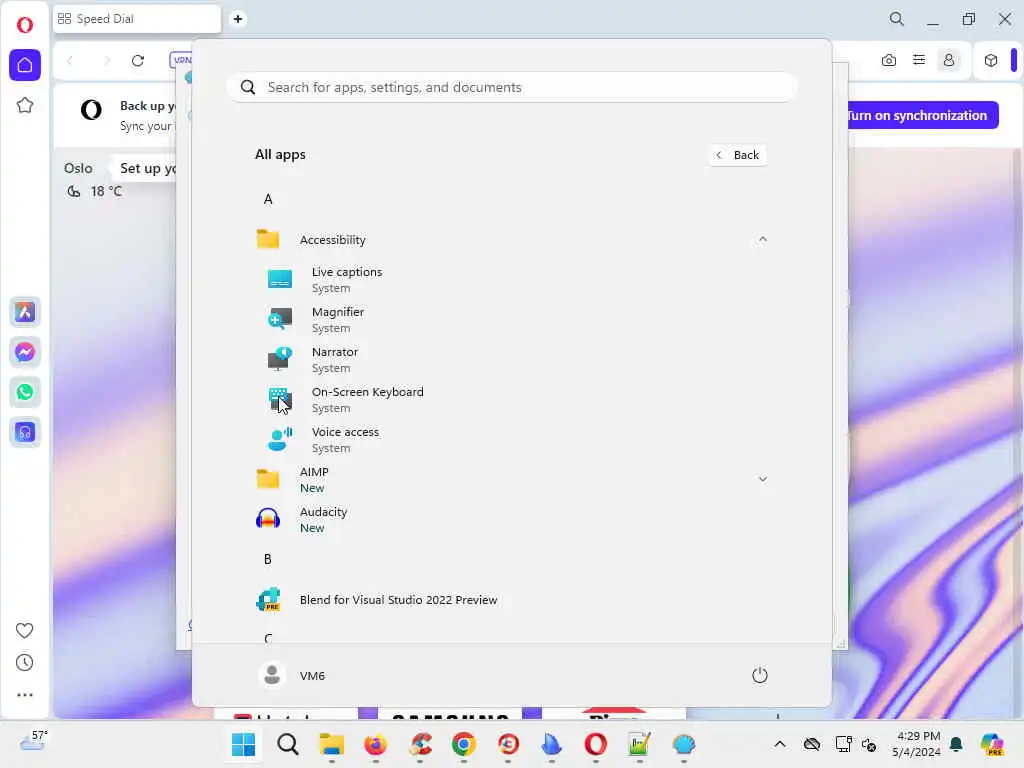Open notifications bell in tray

(x=957, y=744)
